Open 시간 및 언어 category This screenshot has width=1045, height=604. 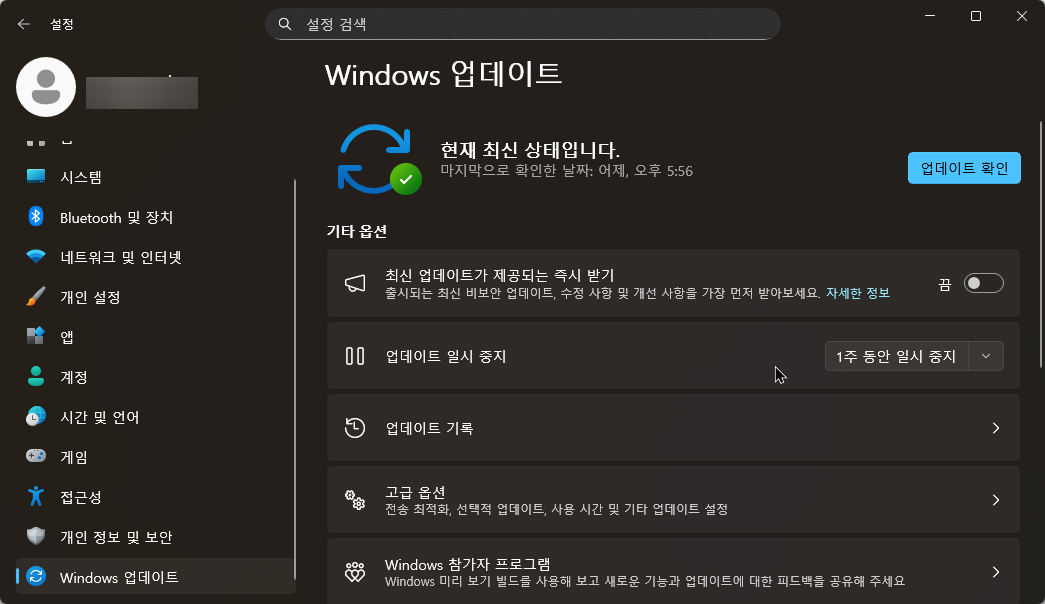155,417
